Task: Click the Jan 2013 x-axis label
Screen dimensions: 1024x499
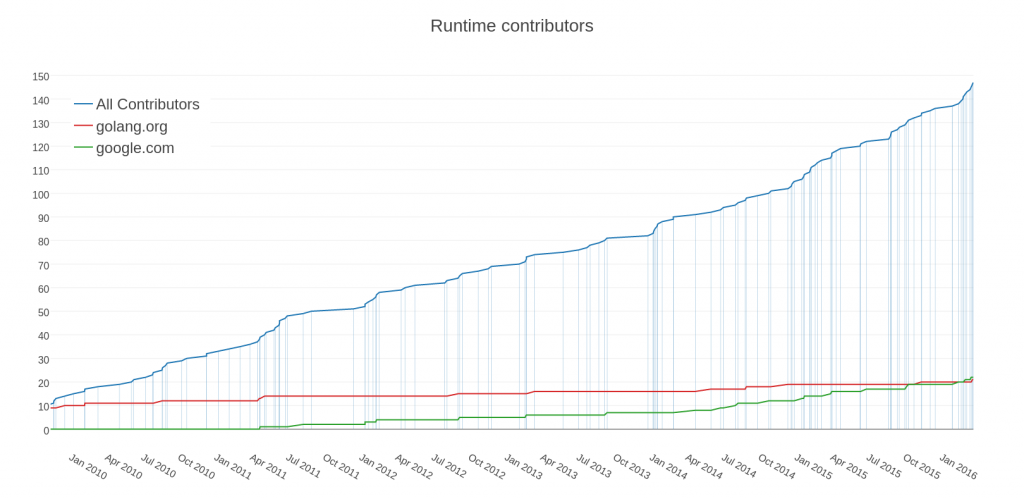Action: (x=523, y=467)
